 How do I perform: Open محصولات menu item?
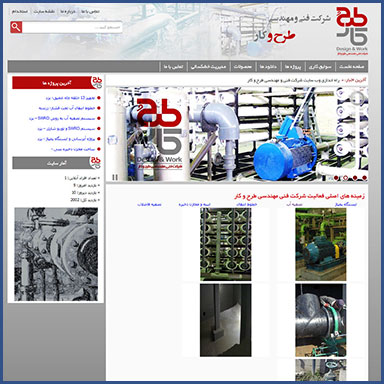(x=243, y=67)
